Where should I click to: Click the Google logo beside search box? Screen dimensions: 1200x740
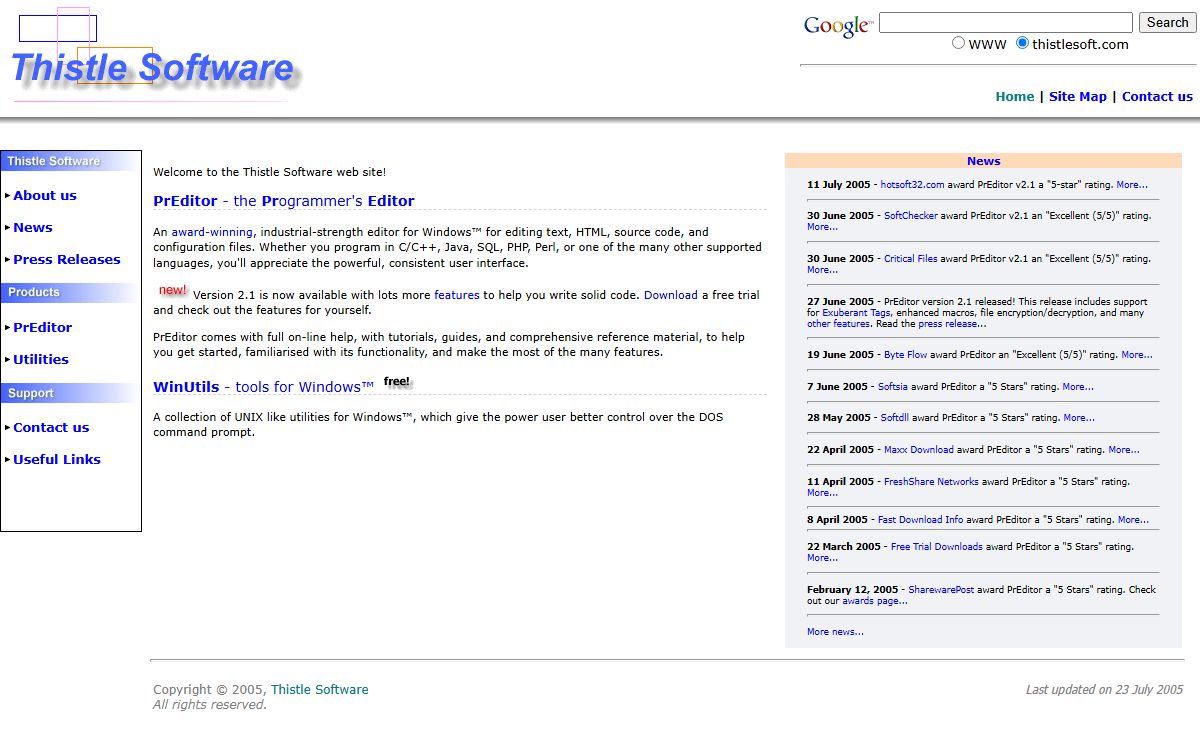click(838, 26)
